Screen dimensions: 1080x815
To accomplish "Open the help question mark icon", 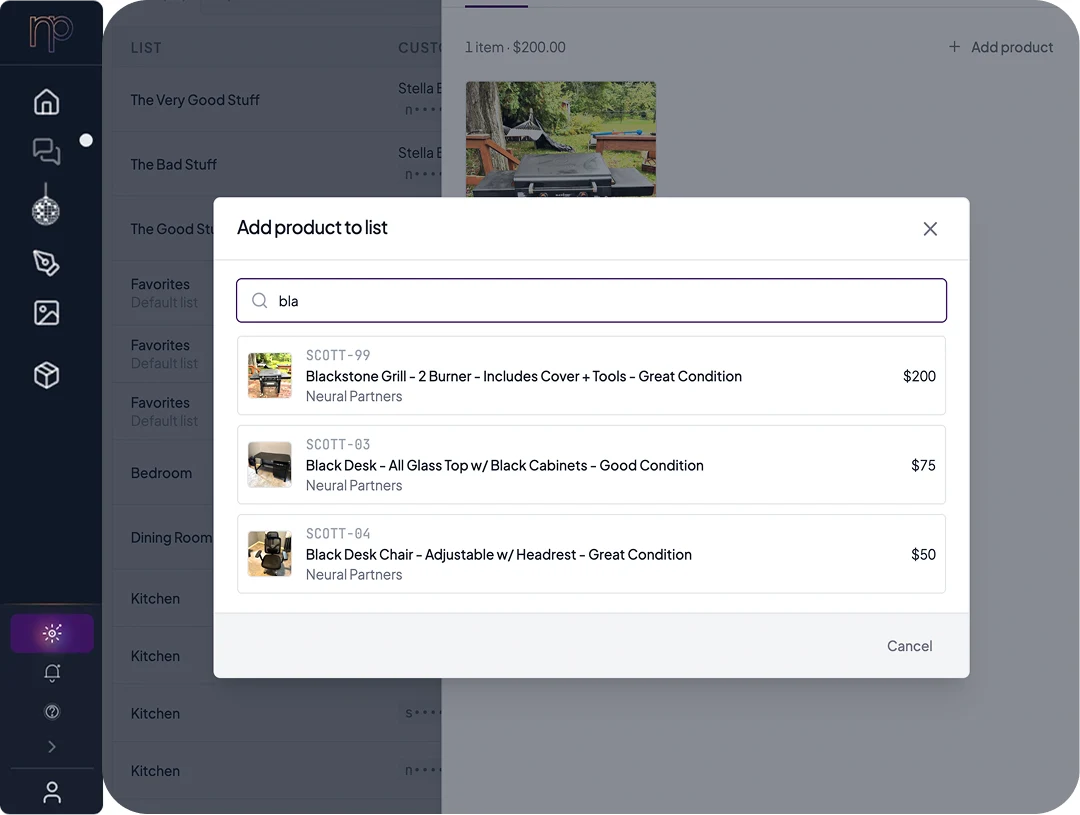I will (52, 712).
